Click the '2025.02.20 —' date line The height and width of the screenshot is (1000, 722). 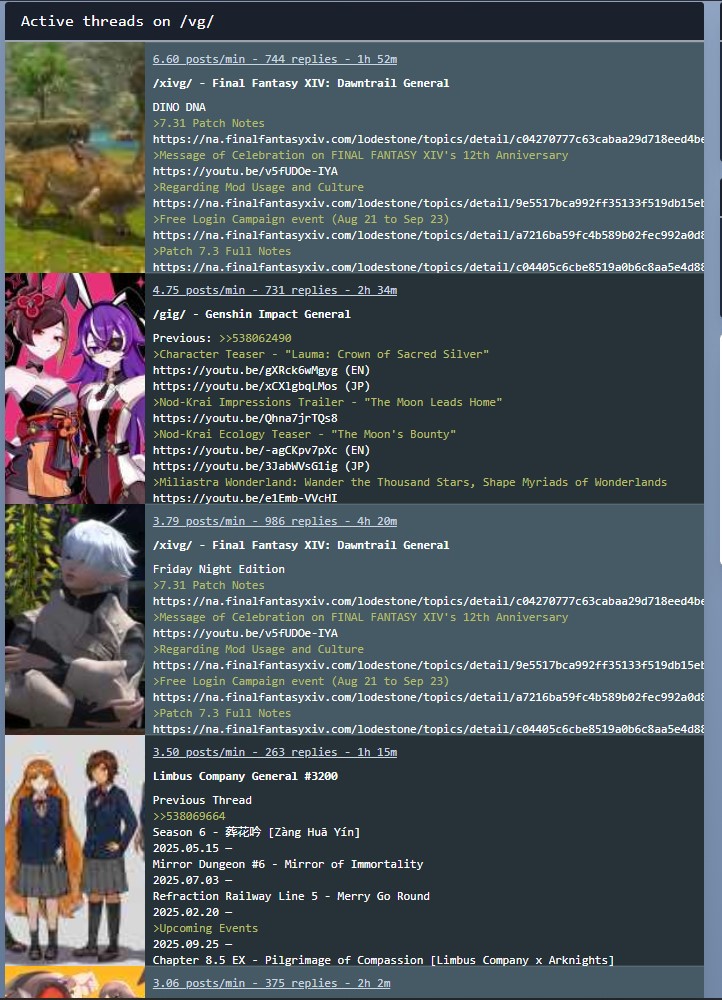(x=192, y=912)
